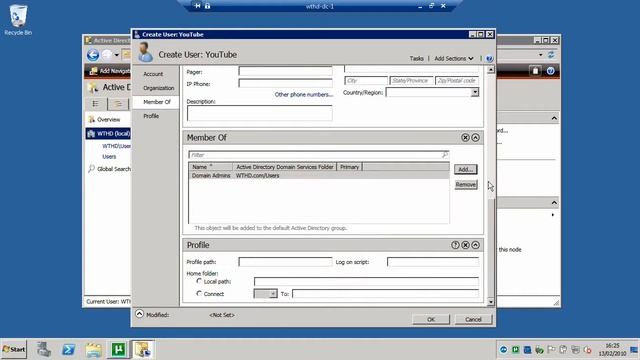Click the clock in system tray
Image resolution: width=640 pixels, height=360 pixels.
(612, 349)
